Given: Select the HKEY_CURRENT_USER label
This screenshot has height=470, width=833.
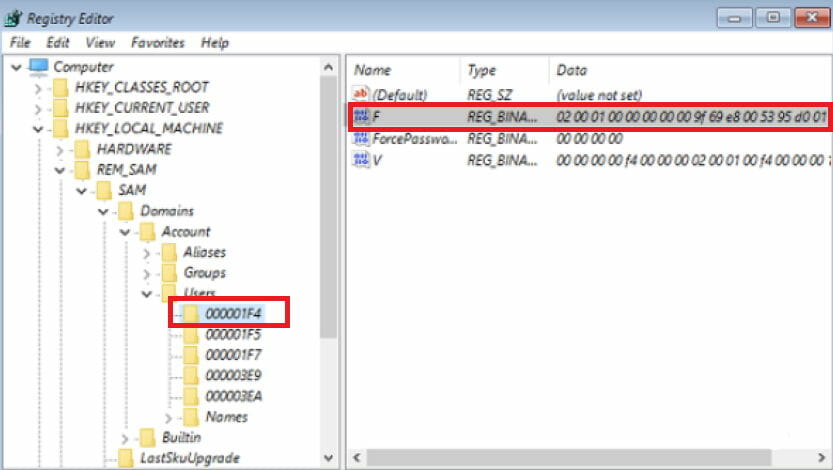Looking at the screenshot, I should pos(142,108).
